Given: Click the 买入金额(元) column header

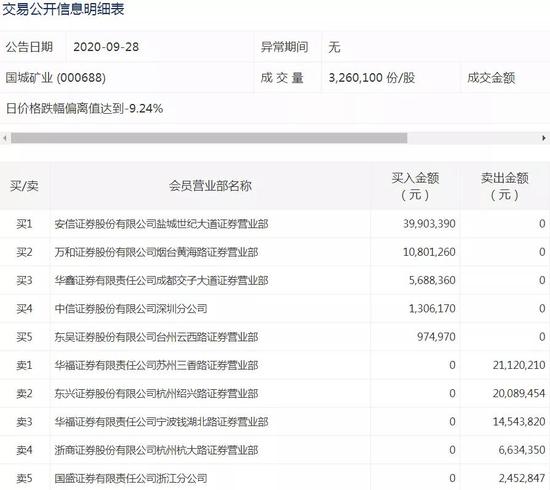Looking at the screenshot, I should click(415, 186).
